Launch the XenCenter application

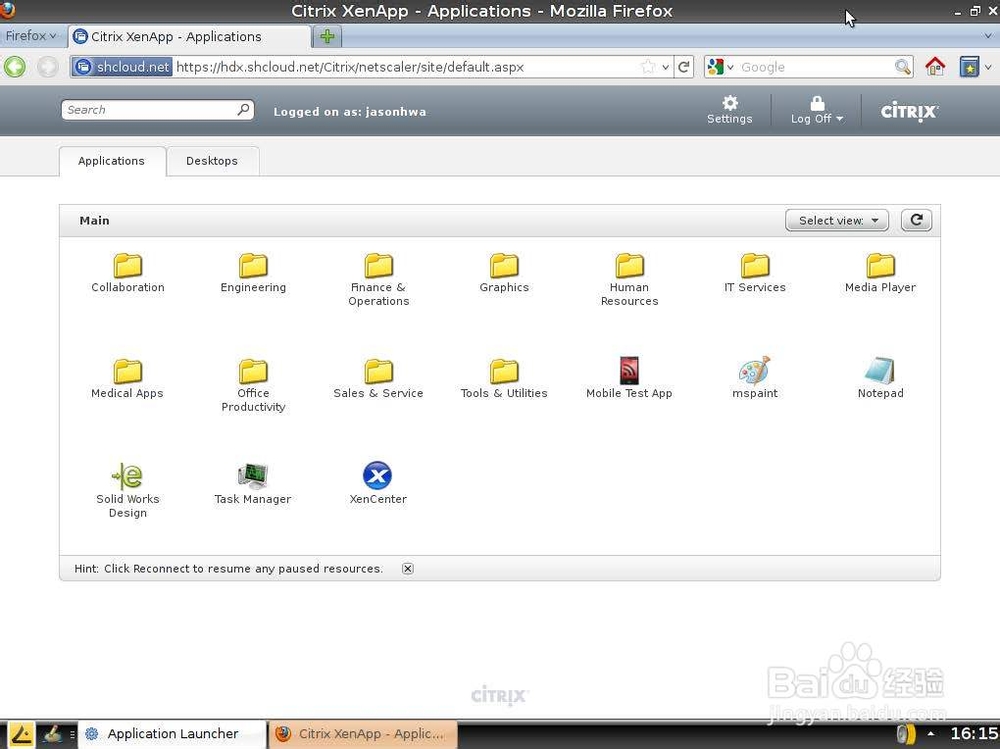[378, 484]
